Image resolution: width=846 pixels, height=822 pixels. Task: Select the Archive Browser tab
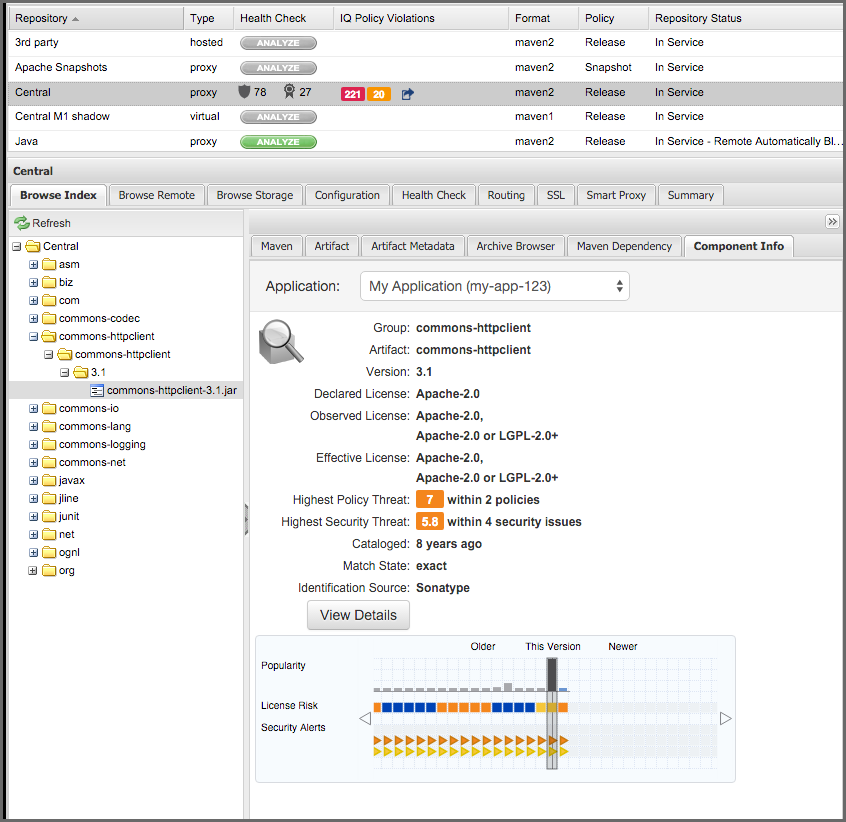point(515,246)
